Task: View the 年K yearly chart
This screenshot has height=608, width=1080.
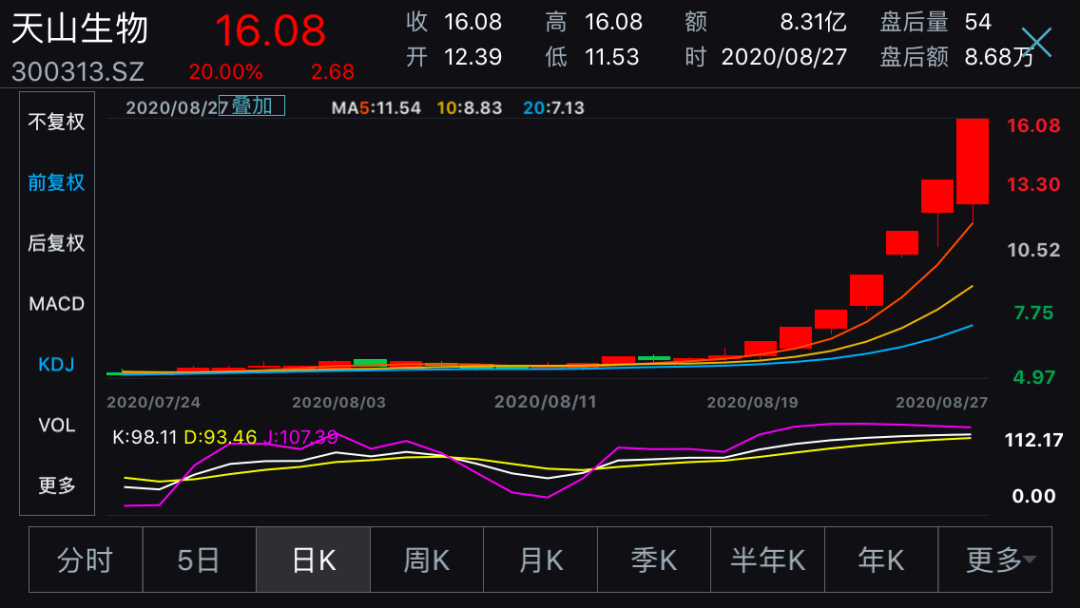Action: pos(881,560)
